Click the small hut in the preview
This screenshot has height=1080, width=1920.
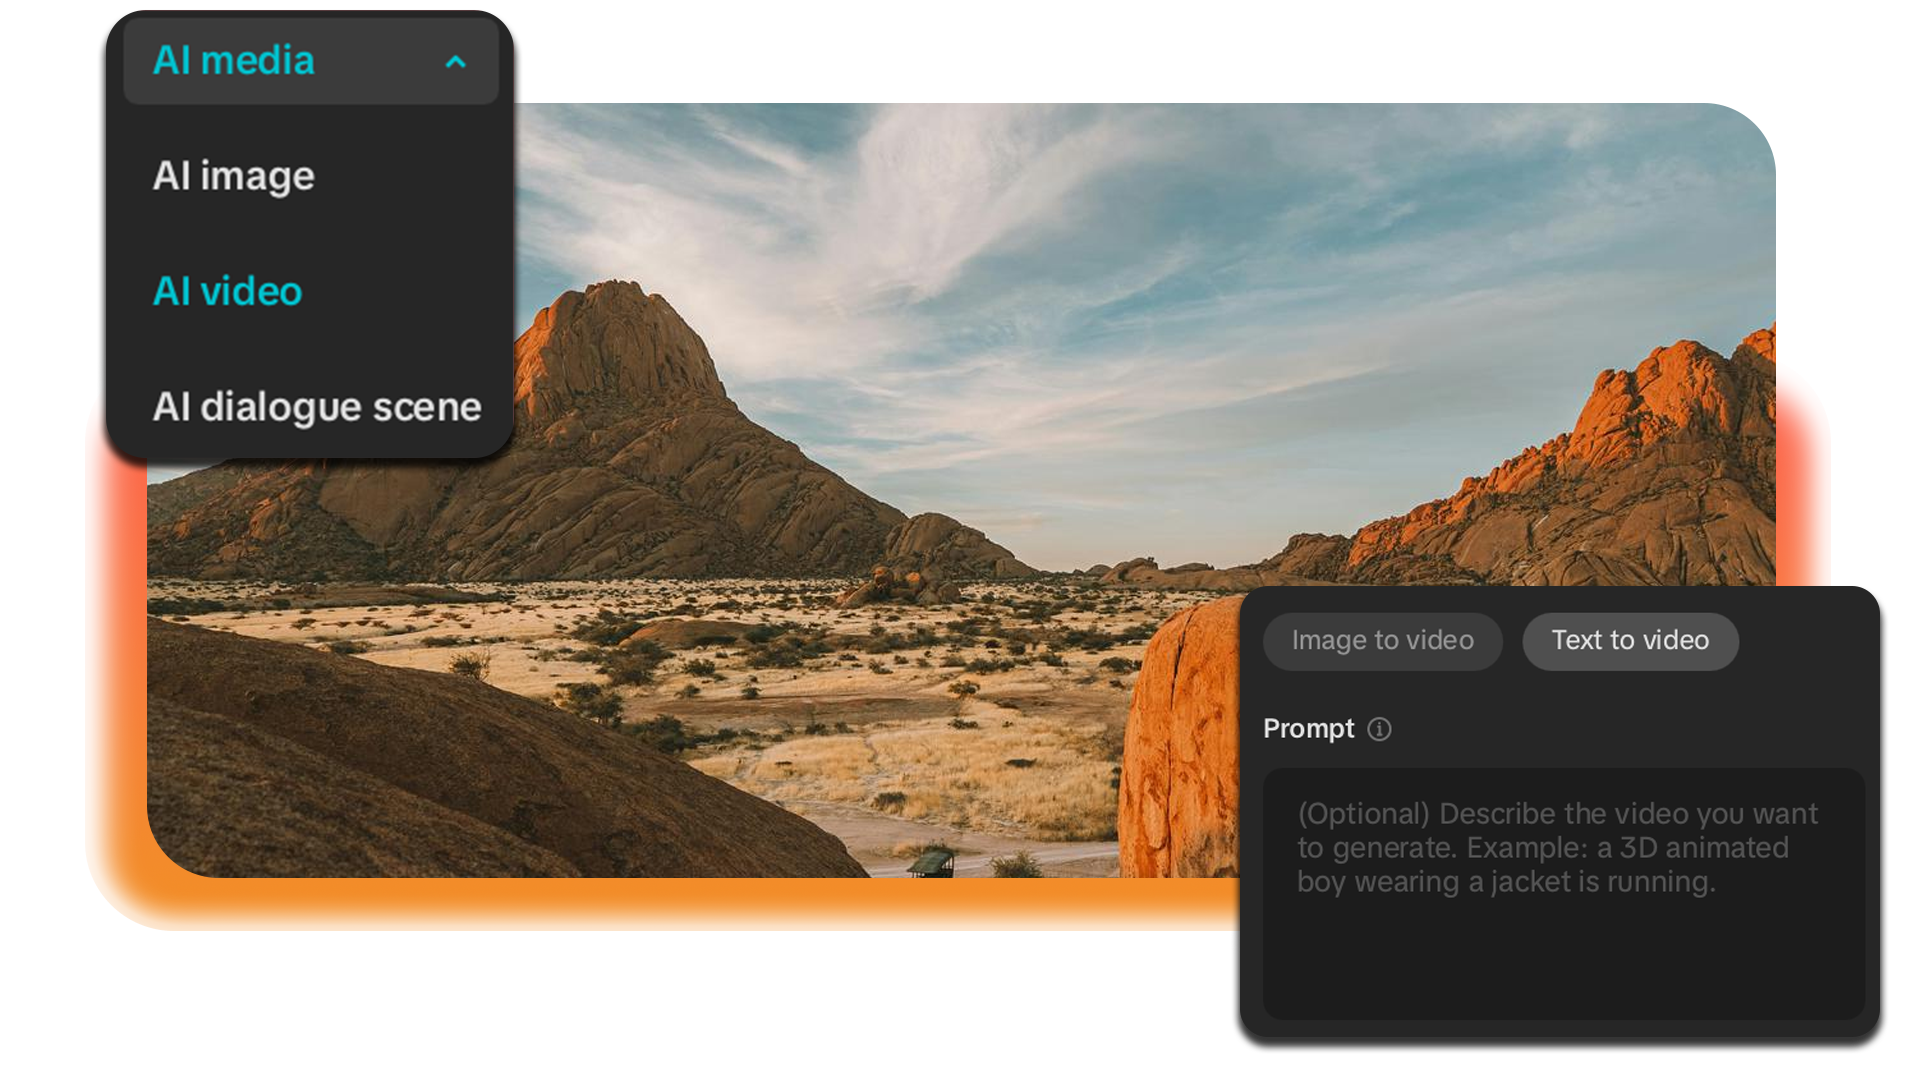pos(931,862)
